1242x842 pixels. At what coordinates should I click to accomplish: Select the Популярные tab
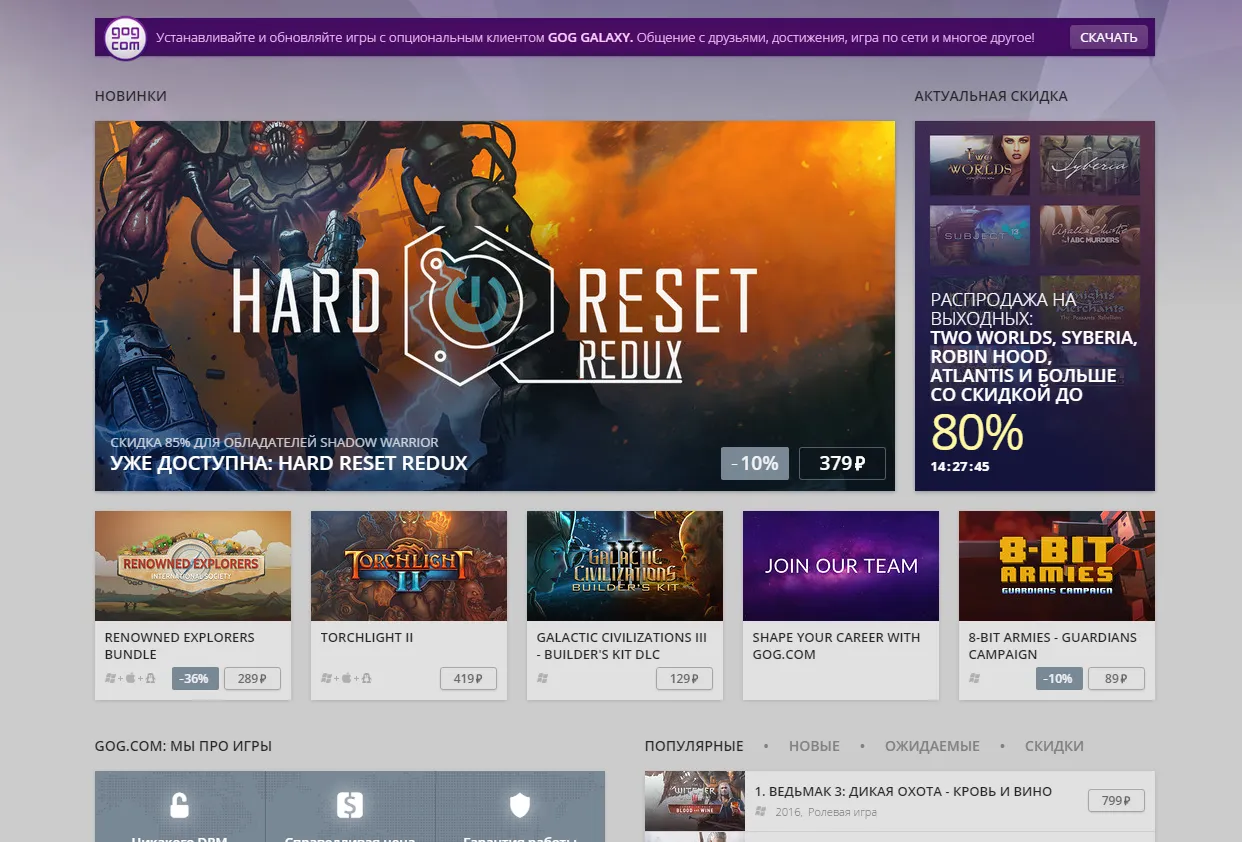coord(694,746)
